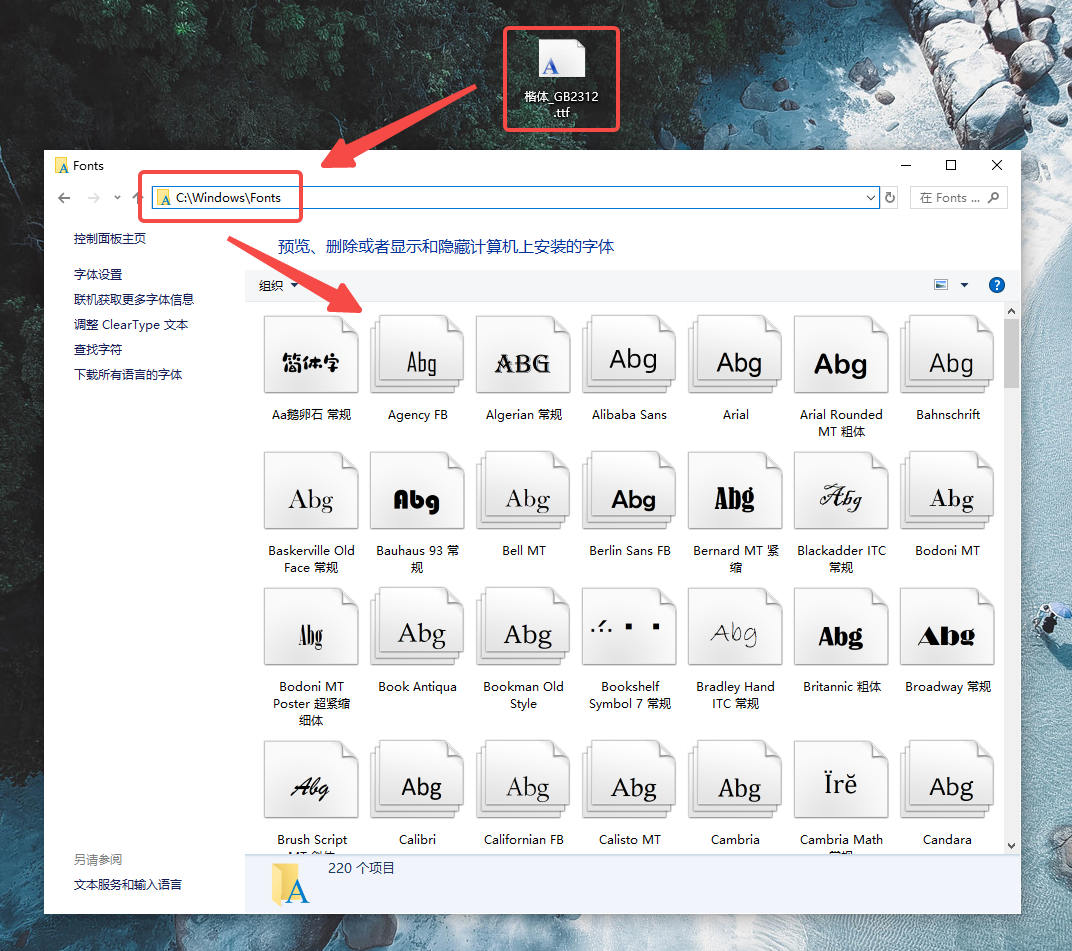Viewport: 1072px width, 951px height.
Task: Click the scrollbar down arrow
Action: (1012, 846)
